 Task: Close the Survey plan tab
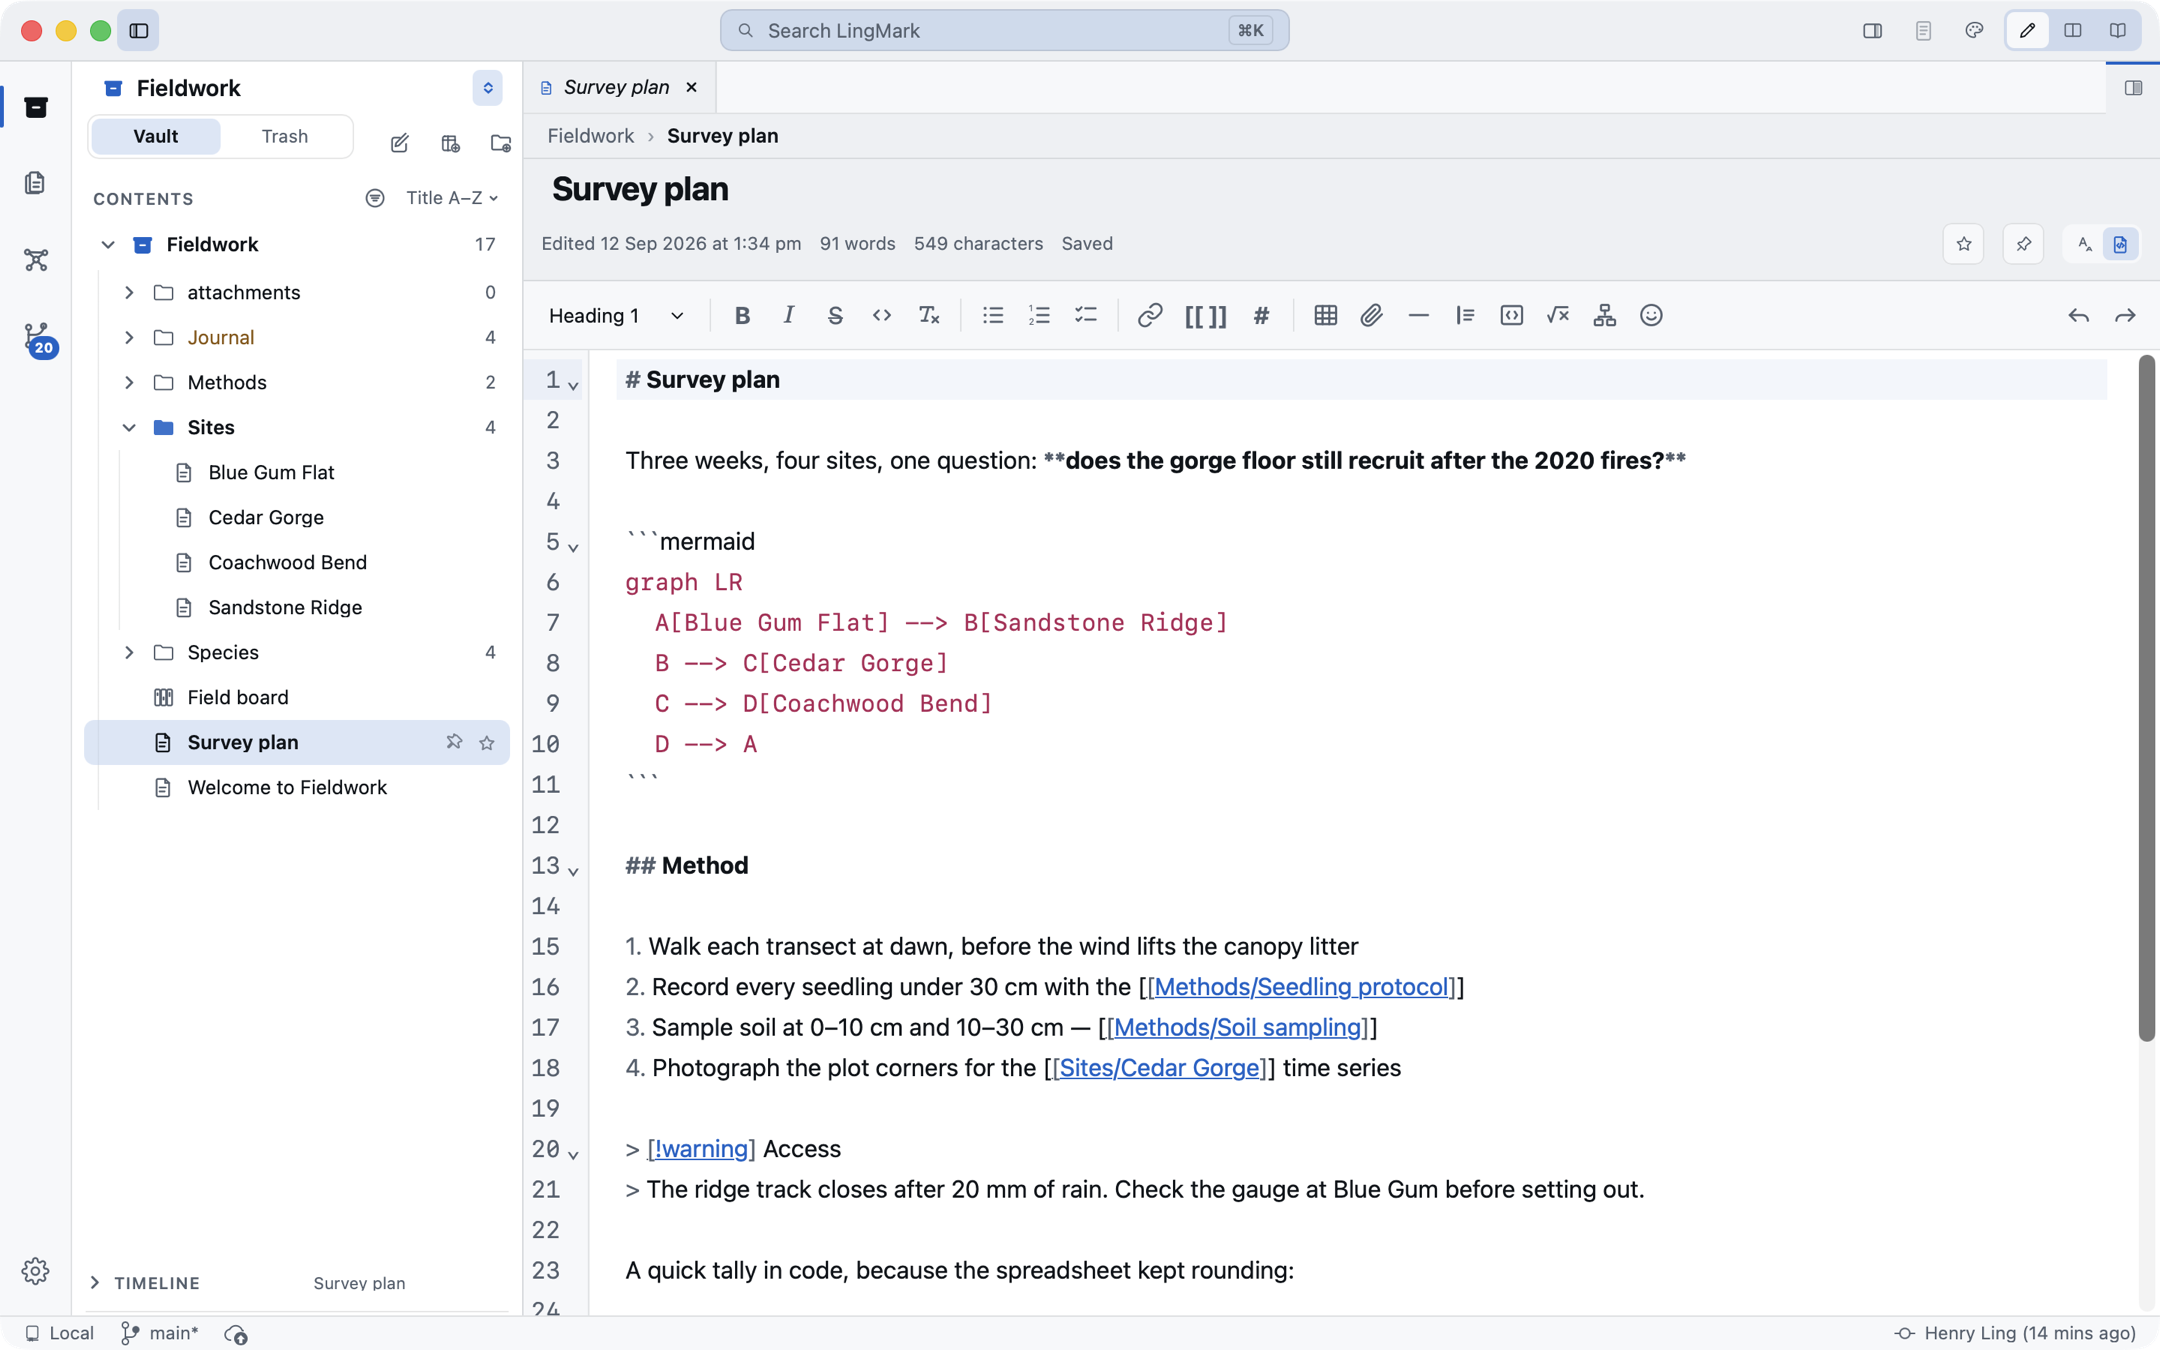coord(691,87)
